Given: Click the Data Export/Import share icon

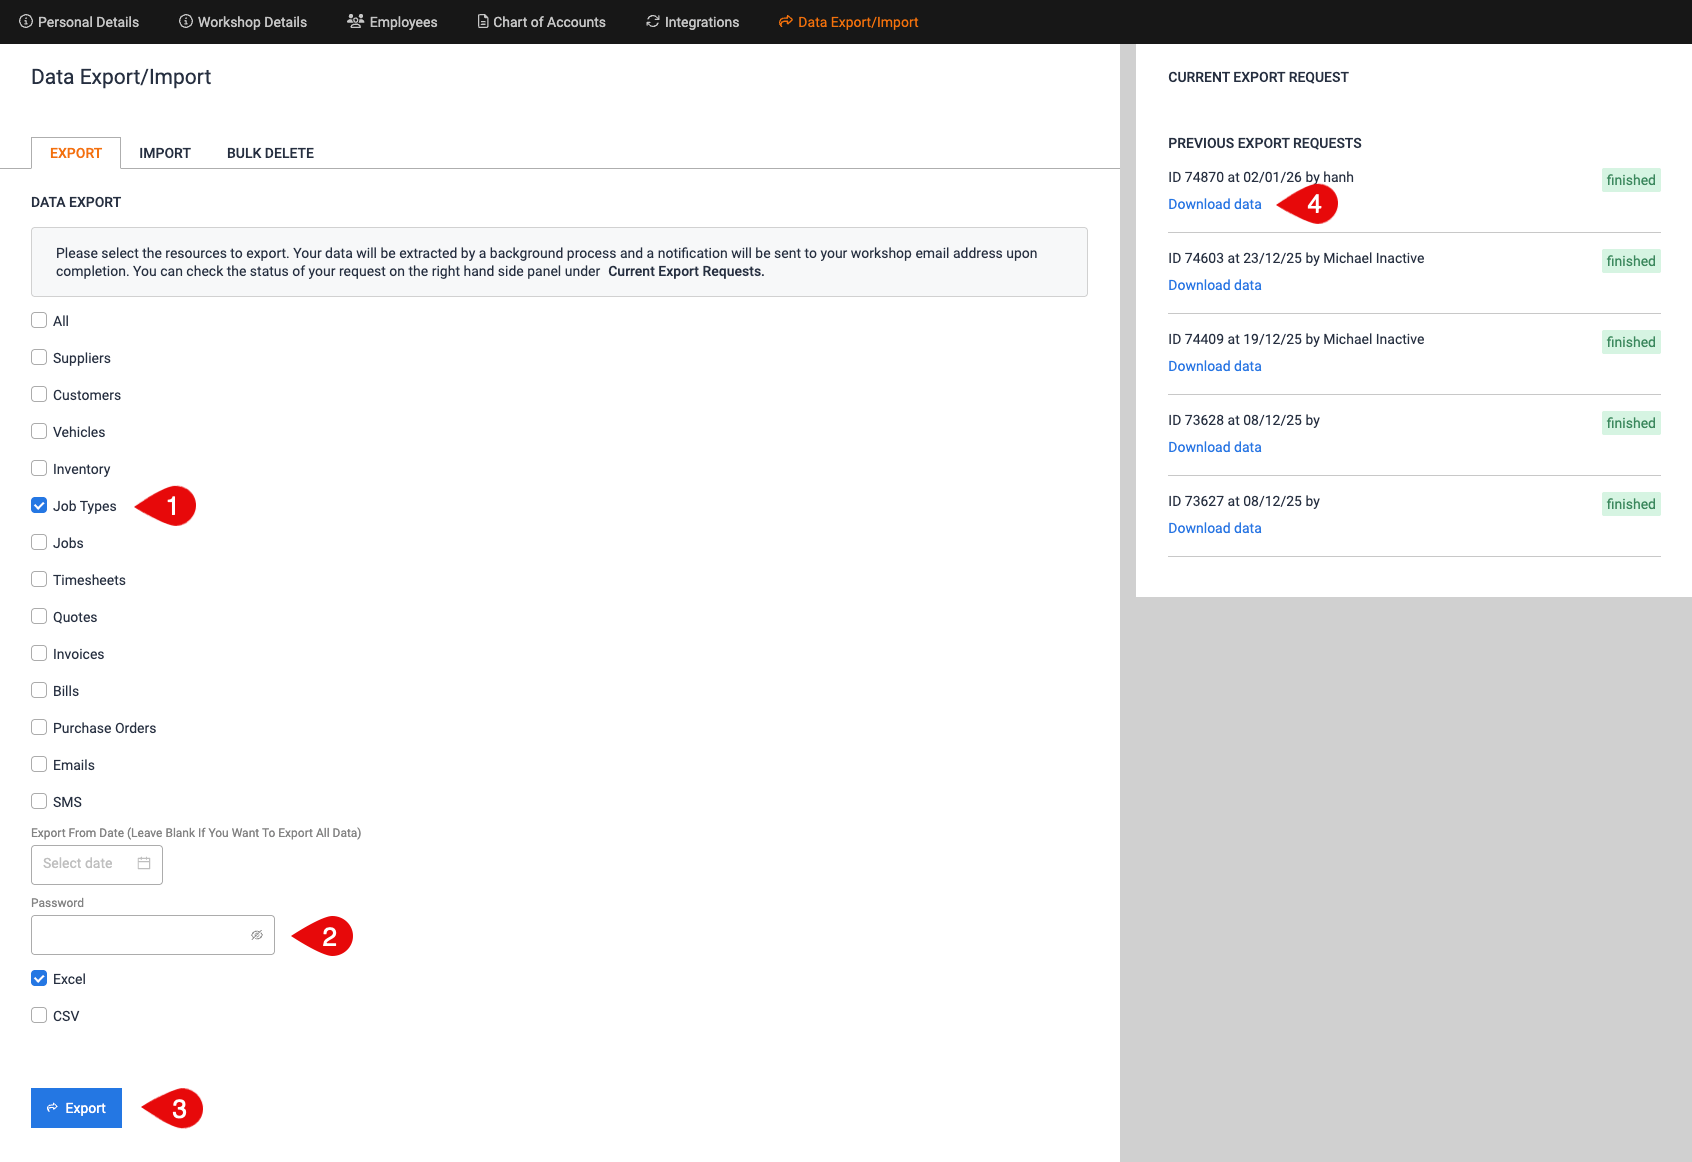Looking at the screenshot, I should pyautogui.click(x=786, y=21).
